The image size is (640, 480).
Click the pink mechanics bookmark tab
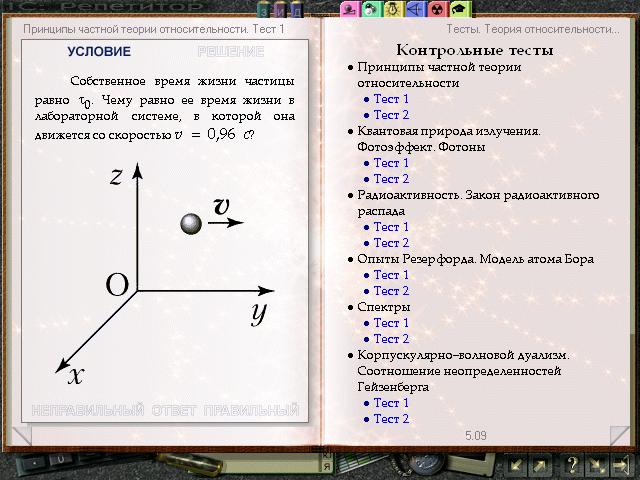[349, 9]
